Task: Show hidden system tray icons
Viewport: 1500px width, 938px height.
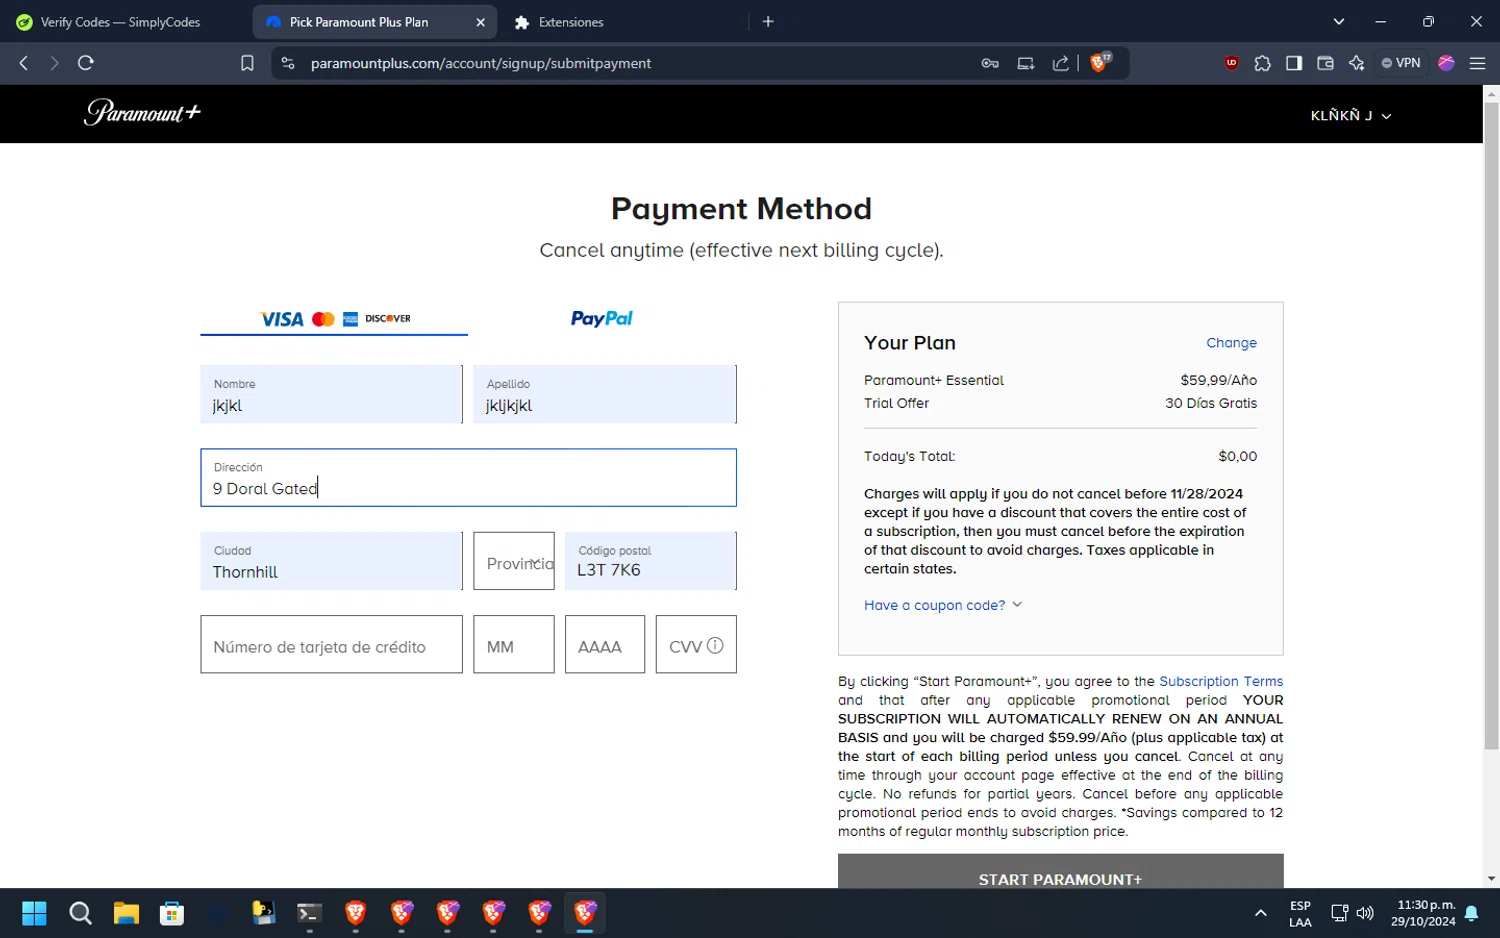Action: (x=1260, y=913)
